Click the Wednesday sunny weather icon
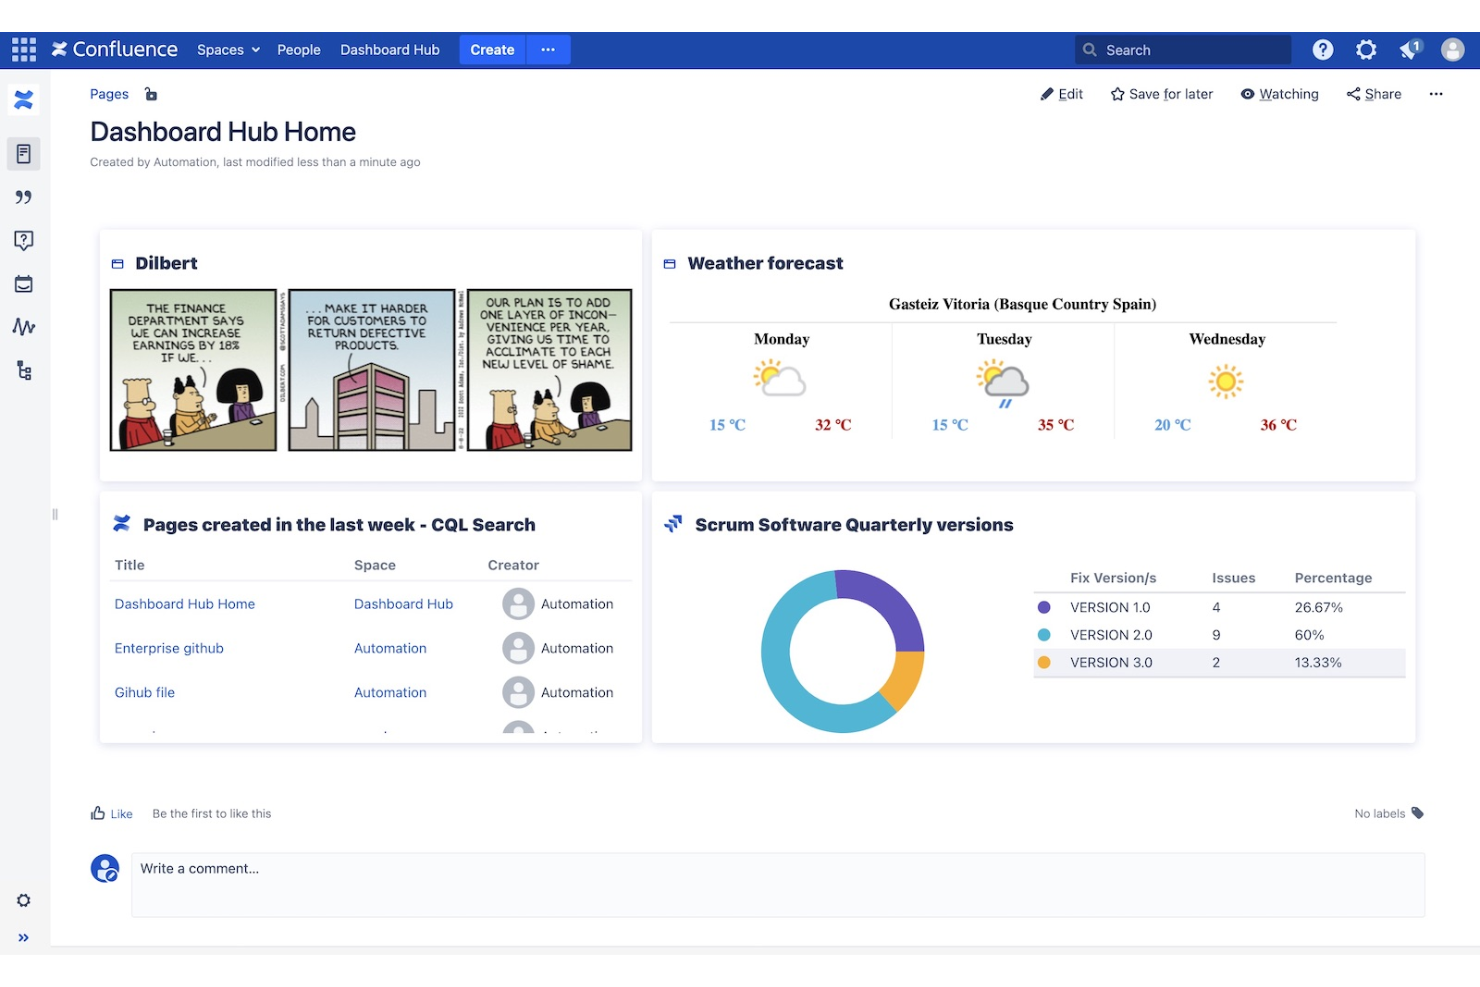This screenshot has height=987, width=1480. point(1226,381)
